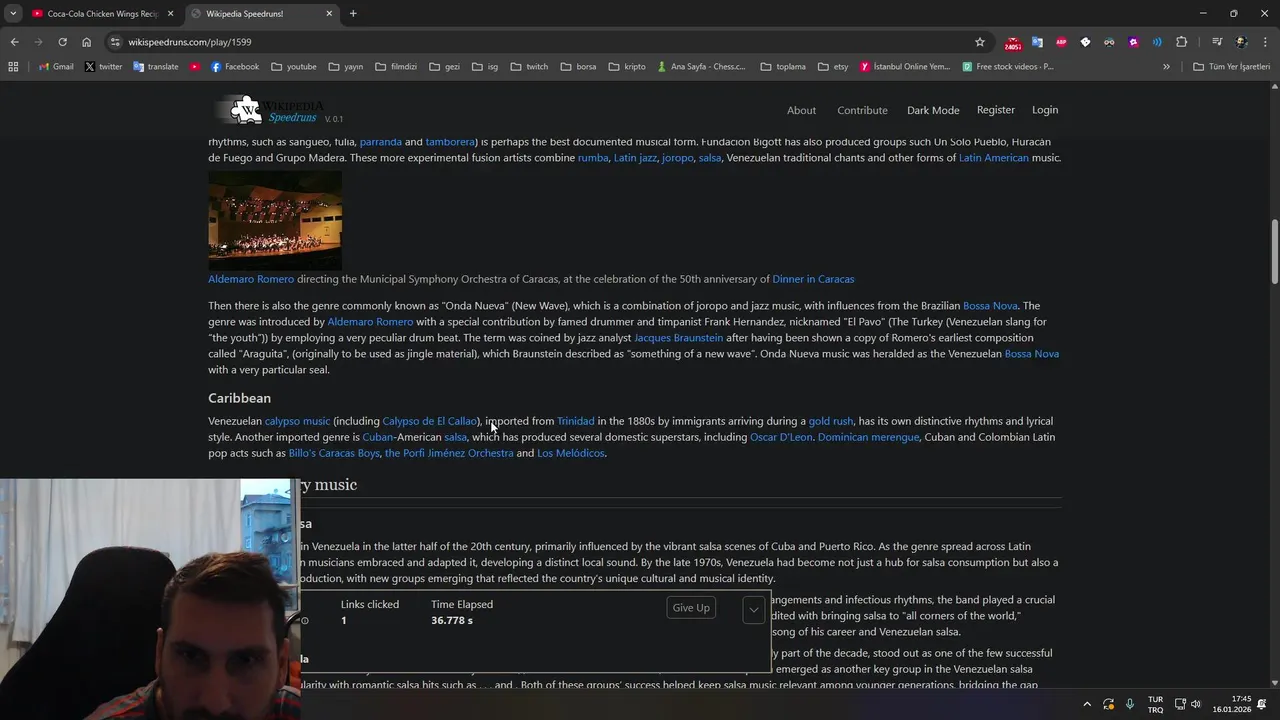The image size is (1280, 720).
Task: Click the page vertical scrollbar thumb
Action: click(x=1274, y=251)
